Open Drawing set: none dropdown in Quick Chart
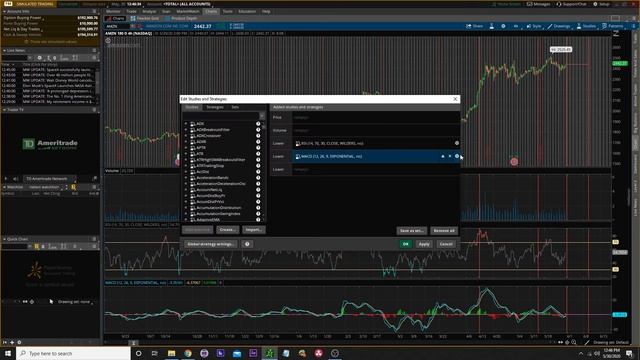 pos(76,302)
